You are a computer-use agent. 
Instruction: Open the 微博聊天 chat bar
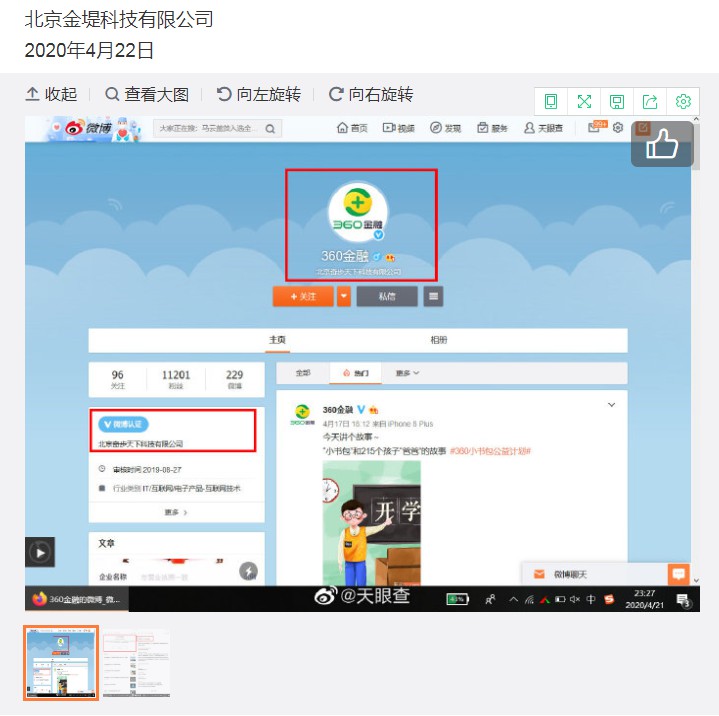(595, 574)
